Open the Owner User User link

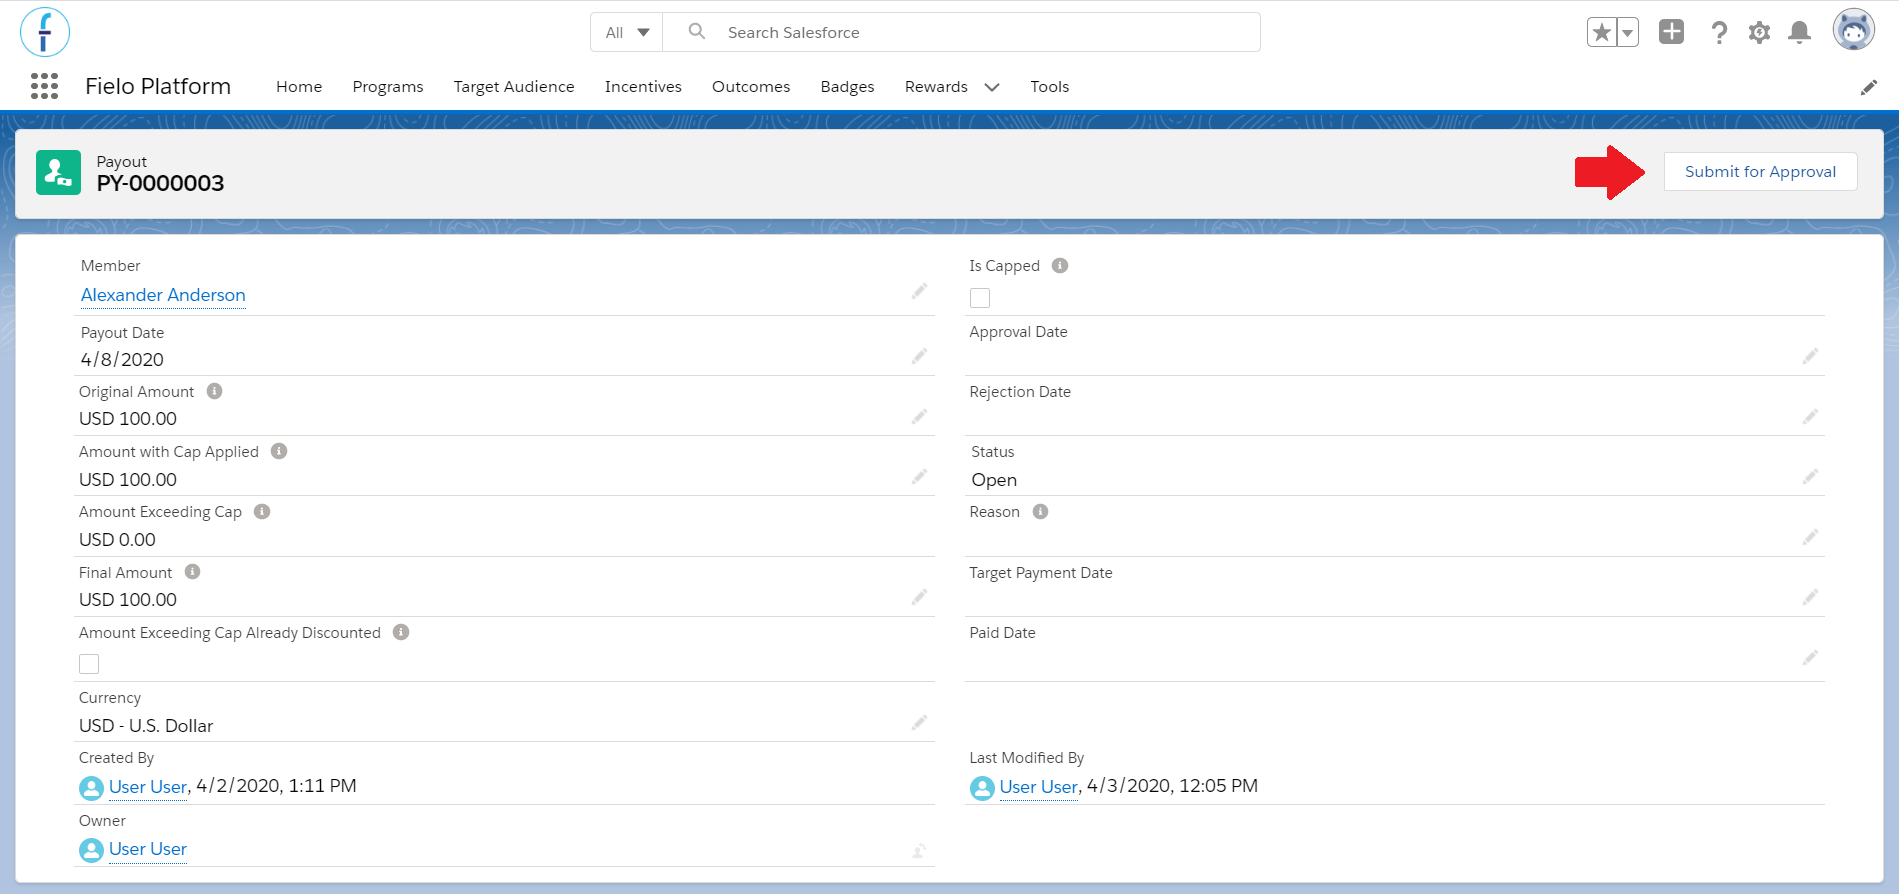148,849
